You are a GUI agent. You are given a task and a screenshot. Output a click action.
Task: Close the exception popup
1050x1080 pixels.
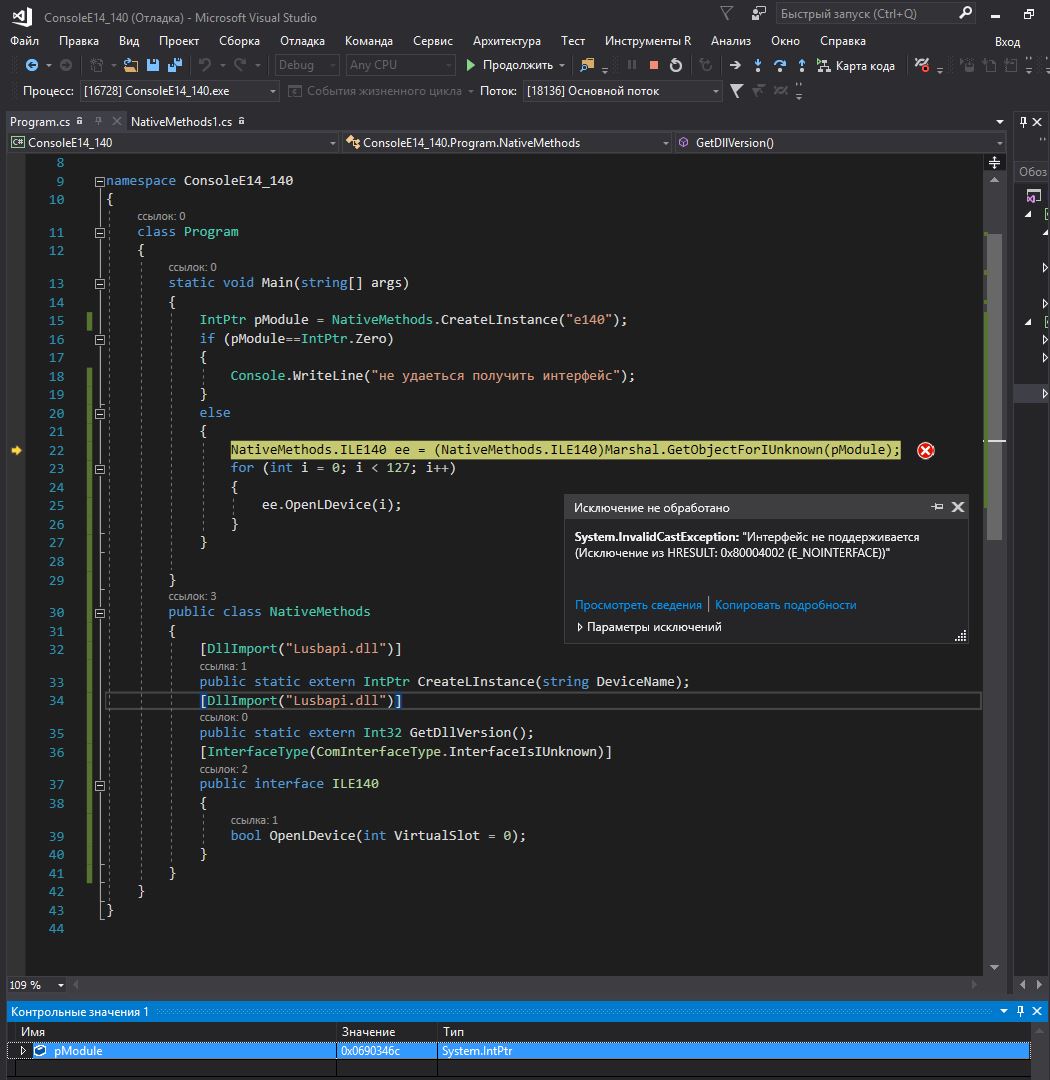(x=958, y=507)
